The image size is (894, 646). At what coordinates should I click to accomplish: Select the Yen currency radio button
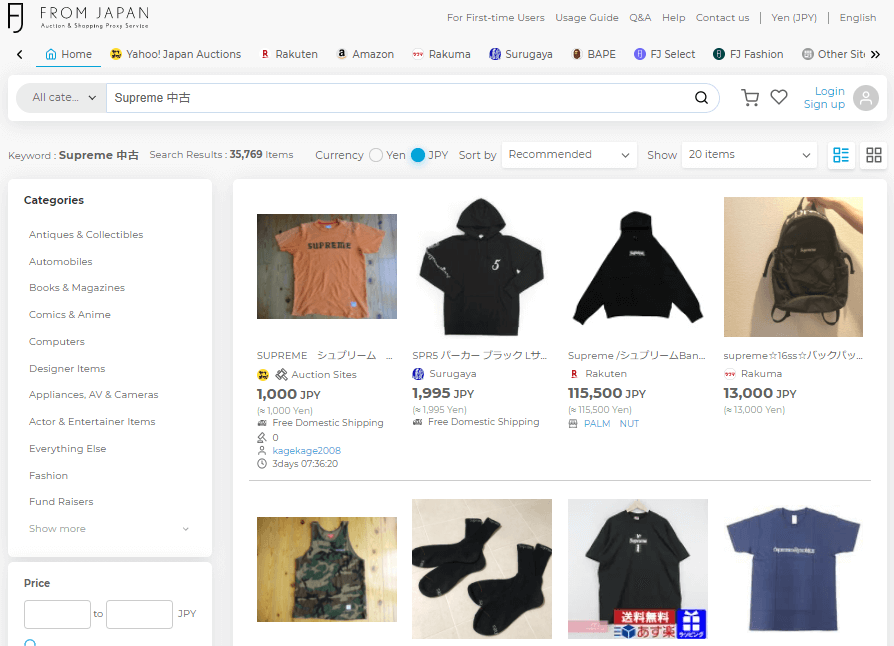click(376, 155)
